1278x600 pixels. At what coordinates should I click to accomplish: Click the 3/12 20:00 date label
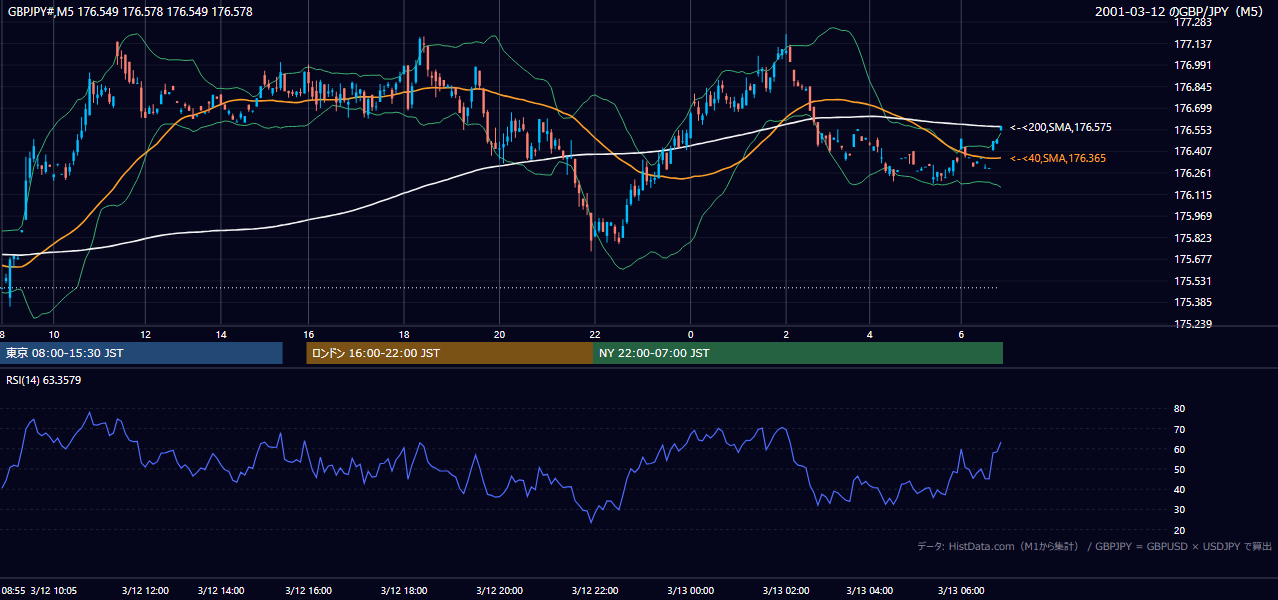pyautogui.click(x=500, y=590)
